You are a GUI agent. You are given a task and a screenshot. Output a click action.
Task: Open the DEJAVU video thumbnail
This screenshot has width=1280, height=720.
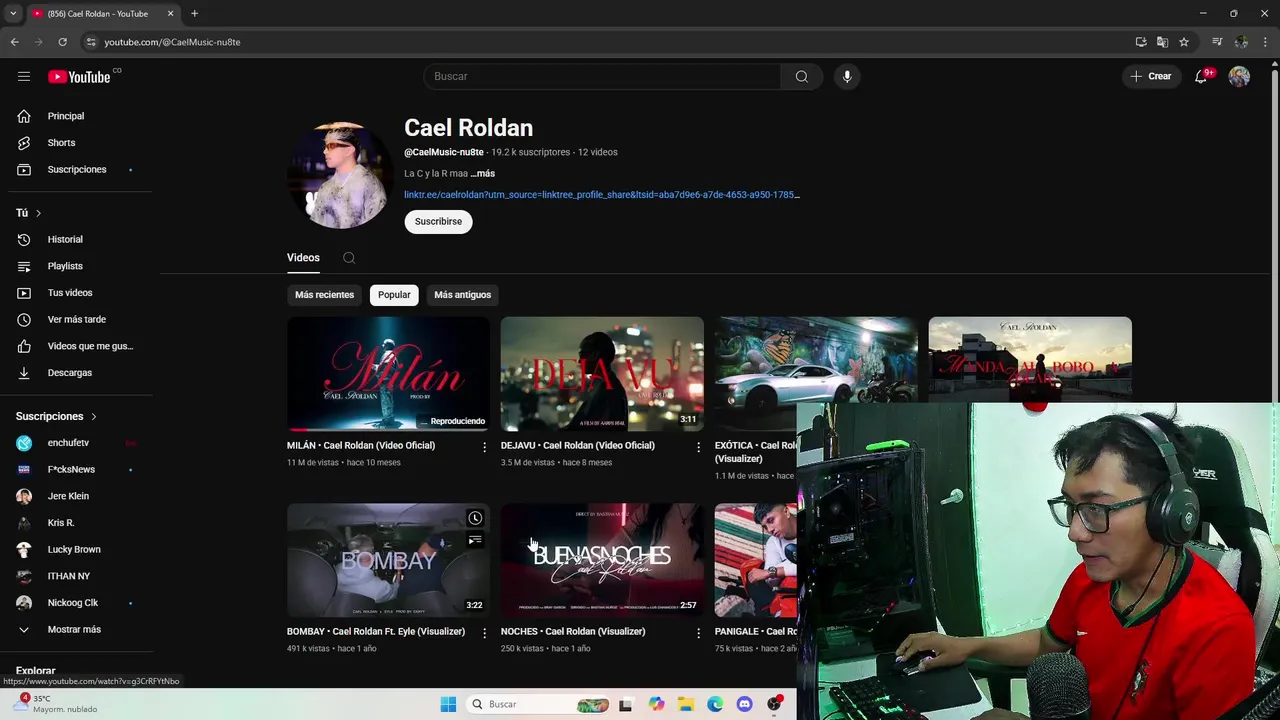[x=602, y=374]
